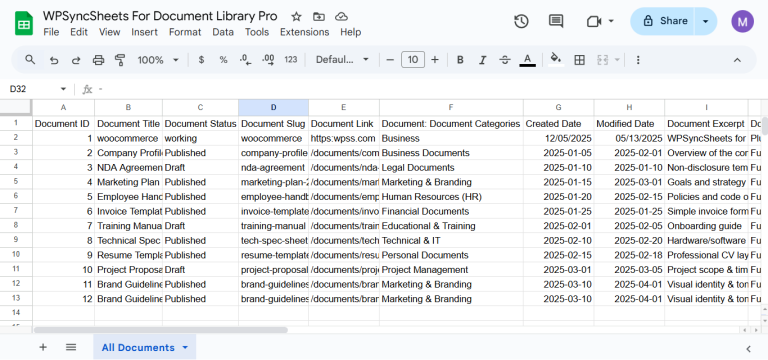Click the font size input field
768x360 pixels.
point(413,60)
